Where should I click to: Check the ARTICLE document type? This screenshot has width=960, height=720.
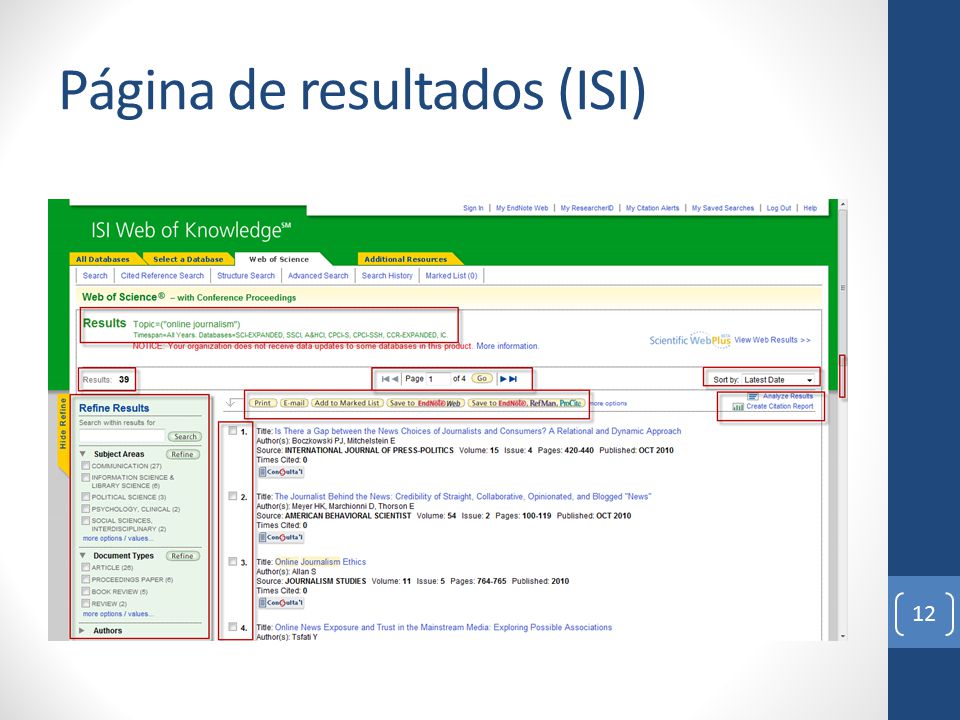[x=86, y=568]
